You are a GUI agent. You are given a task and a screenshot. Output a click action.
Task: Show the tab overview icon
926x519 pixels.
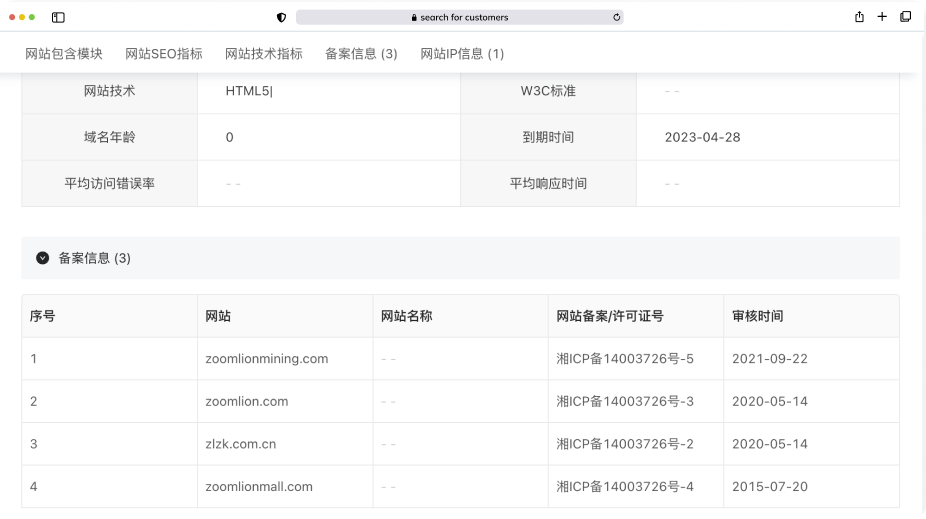click(905, 17)
